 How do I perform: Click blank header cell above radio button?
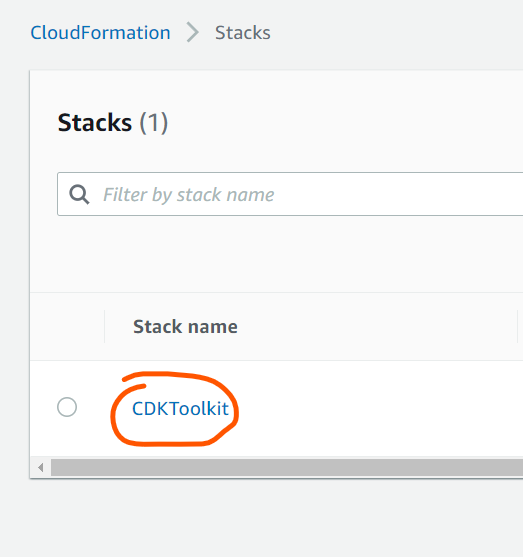point(67,326)
